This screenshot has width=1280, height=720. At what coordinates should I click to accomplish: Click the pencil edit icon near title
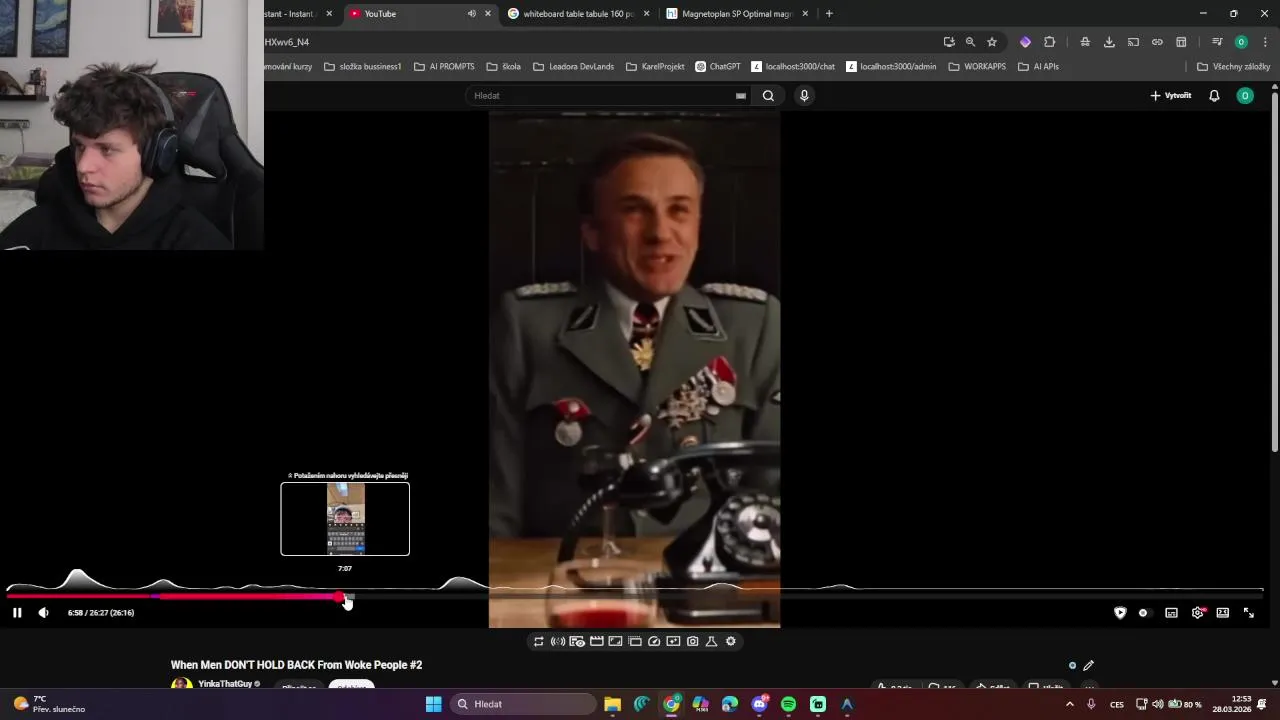[1088, 665]
